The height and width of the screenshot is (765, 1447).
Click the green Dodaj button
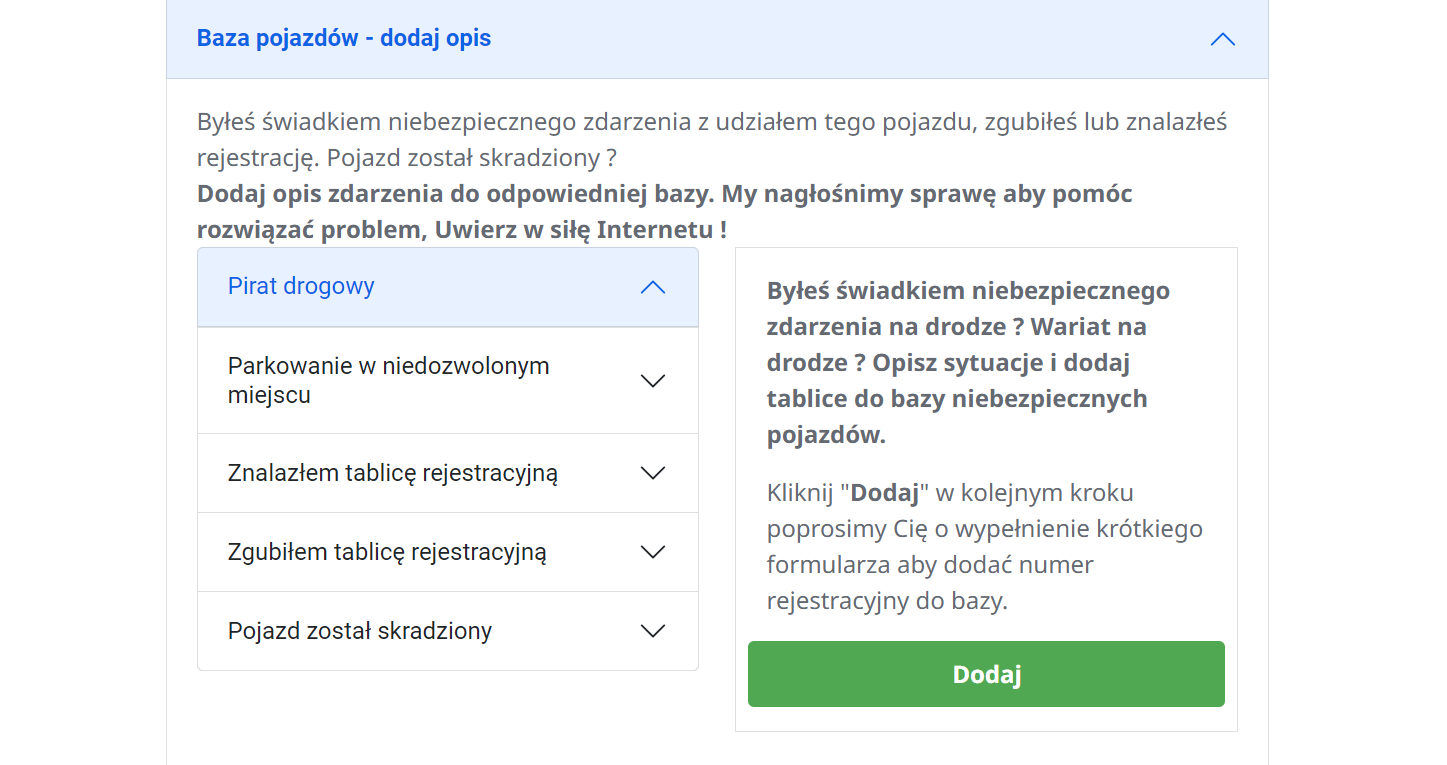[985, 674]
